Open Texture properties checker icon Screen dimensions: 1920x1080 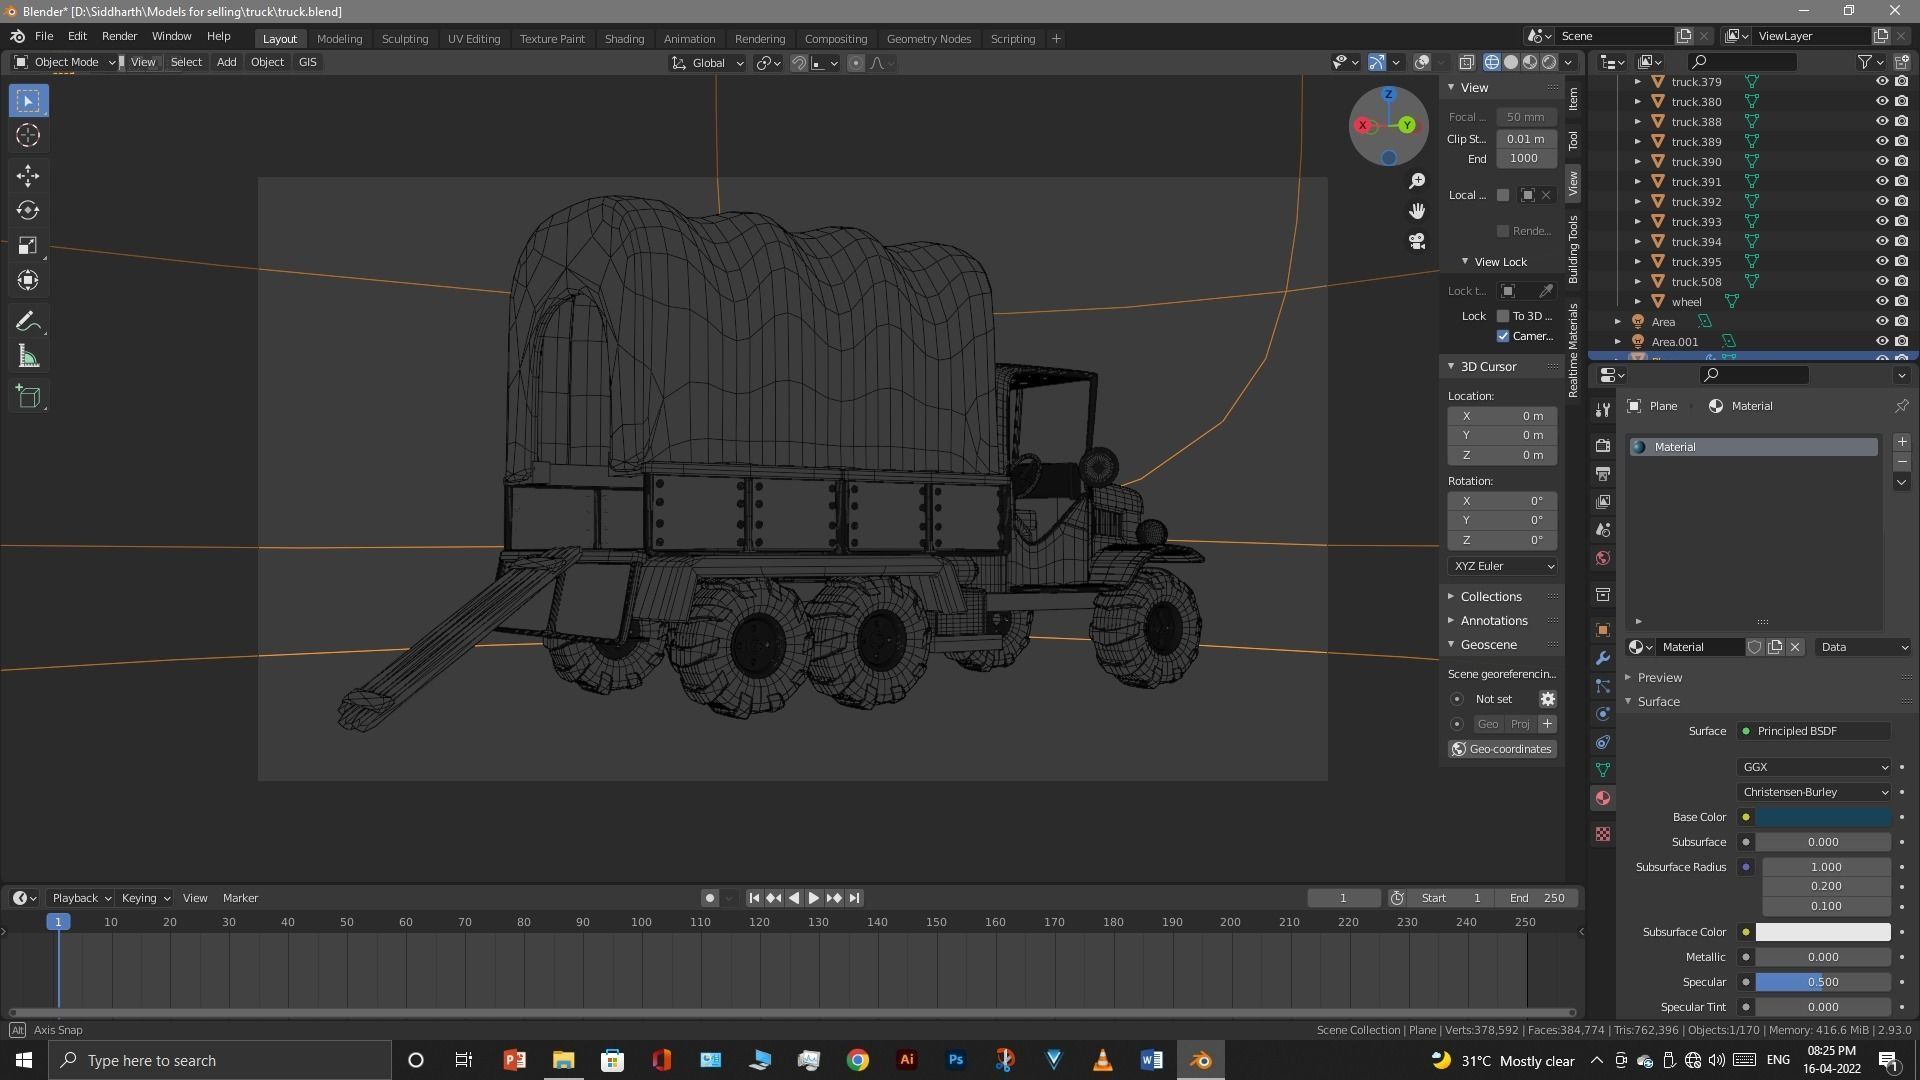pos(1603,834)
